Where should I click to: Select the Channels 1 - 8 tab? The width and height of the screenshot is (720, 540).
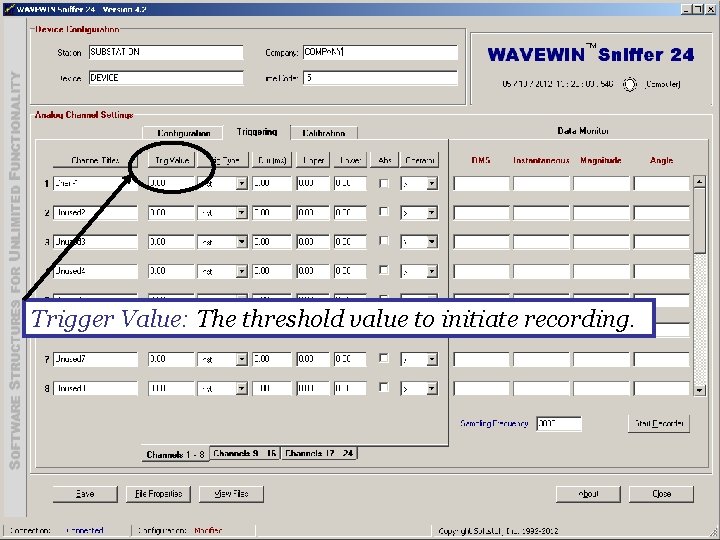click(x=175, y=454)
